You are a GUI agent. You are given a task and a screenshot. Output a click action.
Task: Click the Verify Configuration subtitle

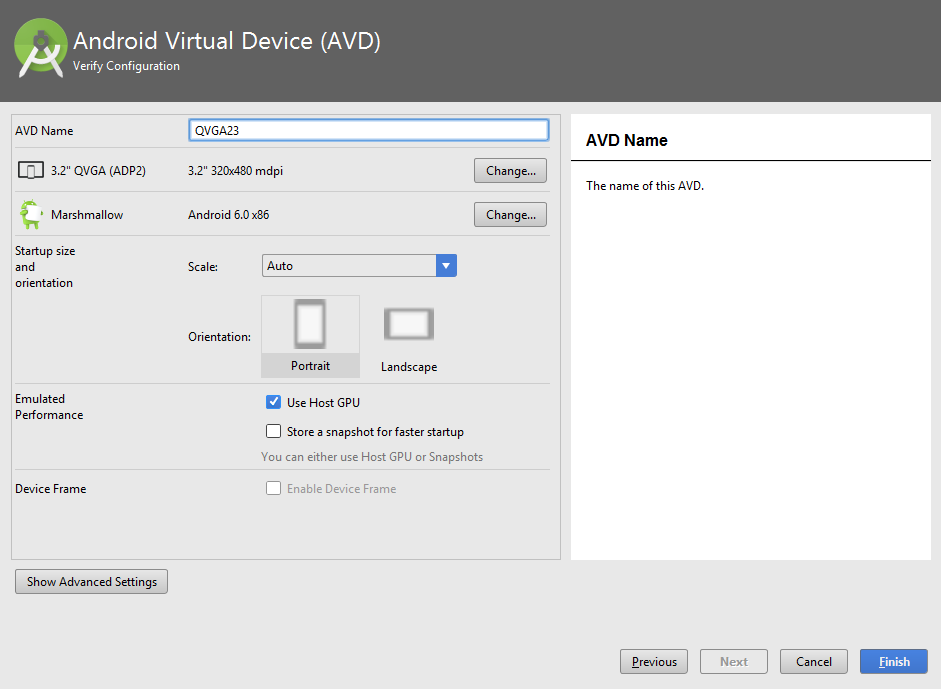[x=126, y=65]
